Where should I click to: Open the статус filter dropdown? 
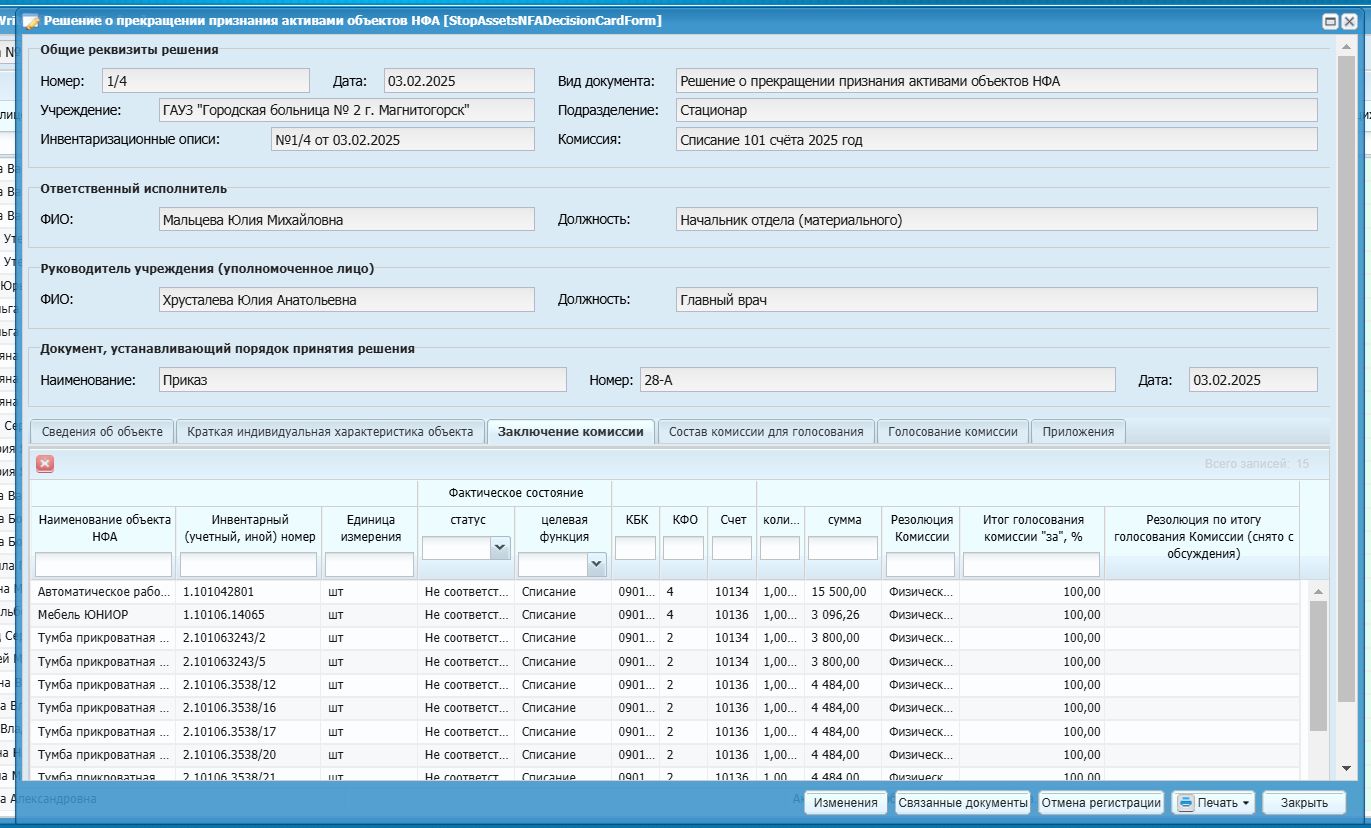[x=499, y=548]
